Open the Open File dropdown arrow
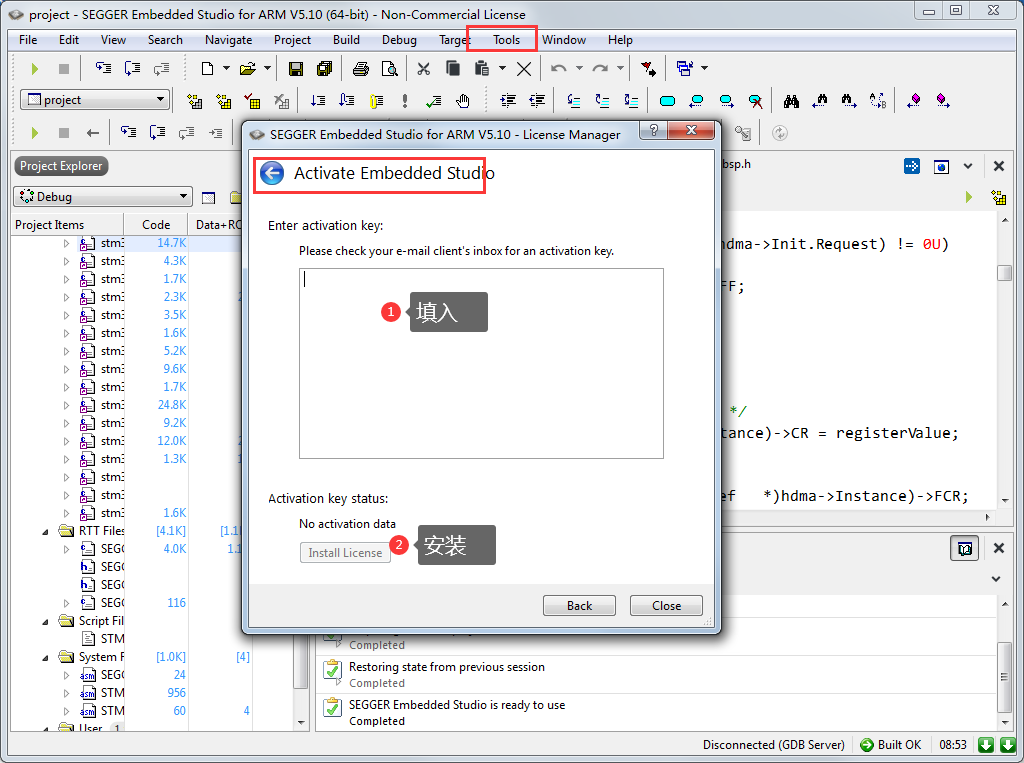Viewport: 1024px width, 763px height. 267,68
